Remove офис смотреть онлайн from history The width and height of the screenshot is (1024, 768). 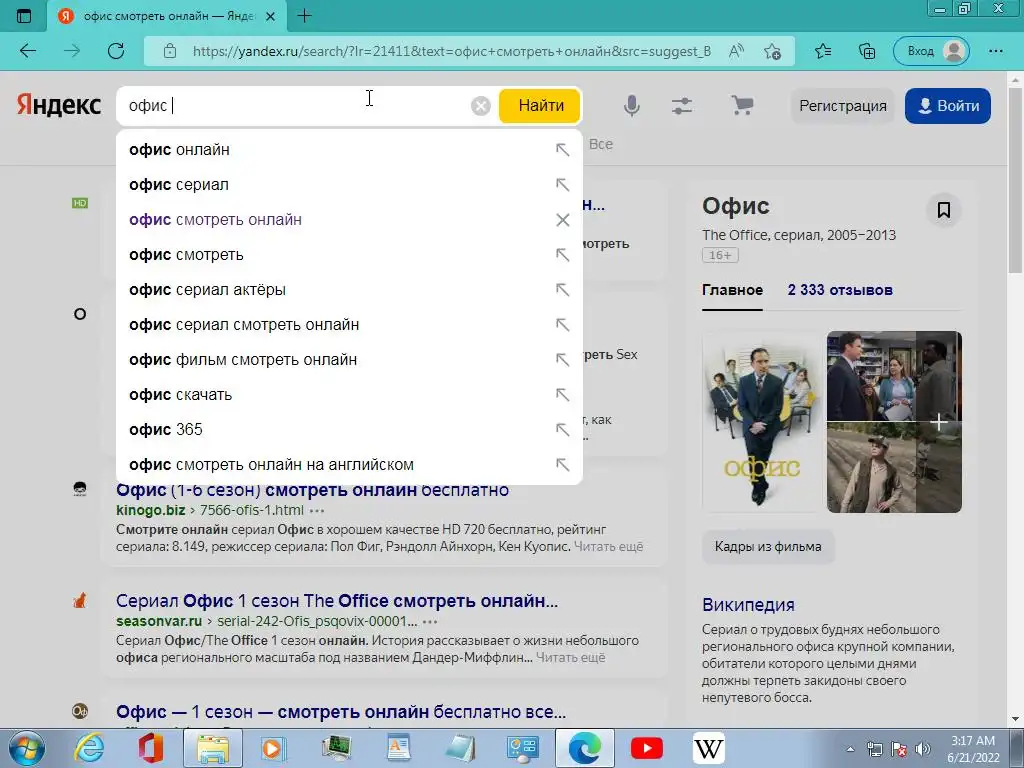(x=562, y=220)
